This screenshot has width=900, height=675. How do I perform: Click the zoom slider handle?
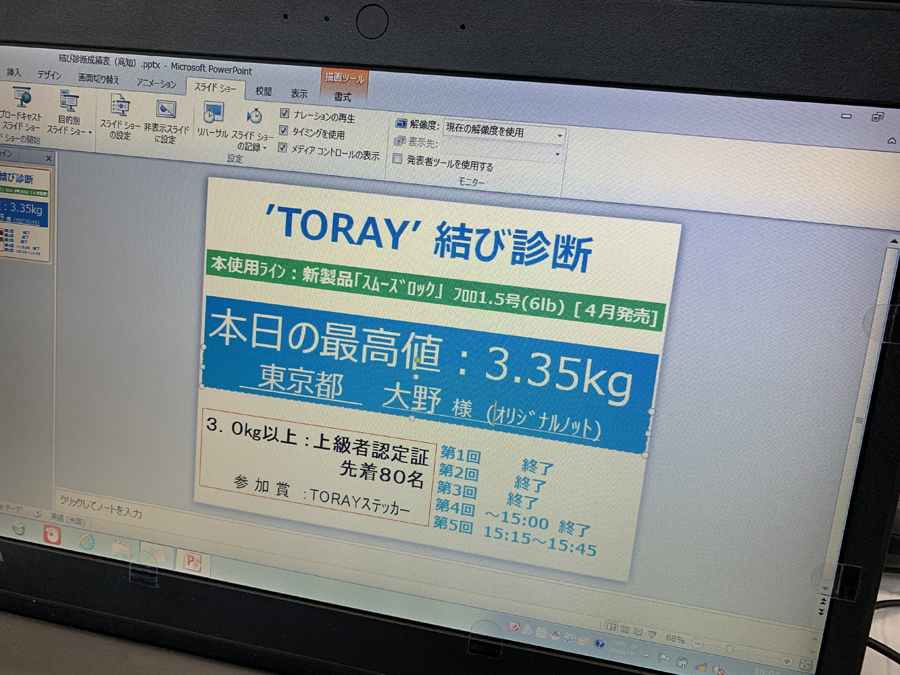tap(730, 649)
